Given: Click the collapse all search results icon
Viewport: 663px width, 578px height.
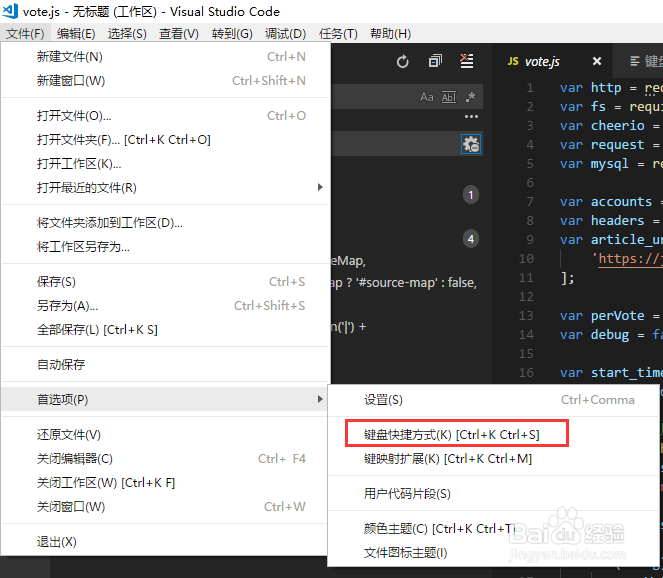Looking at the screenshot, I should click(435, 62).
